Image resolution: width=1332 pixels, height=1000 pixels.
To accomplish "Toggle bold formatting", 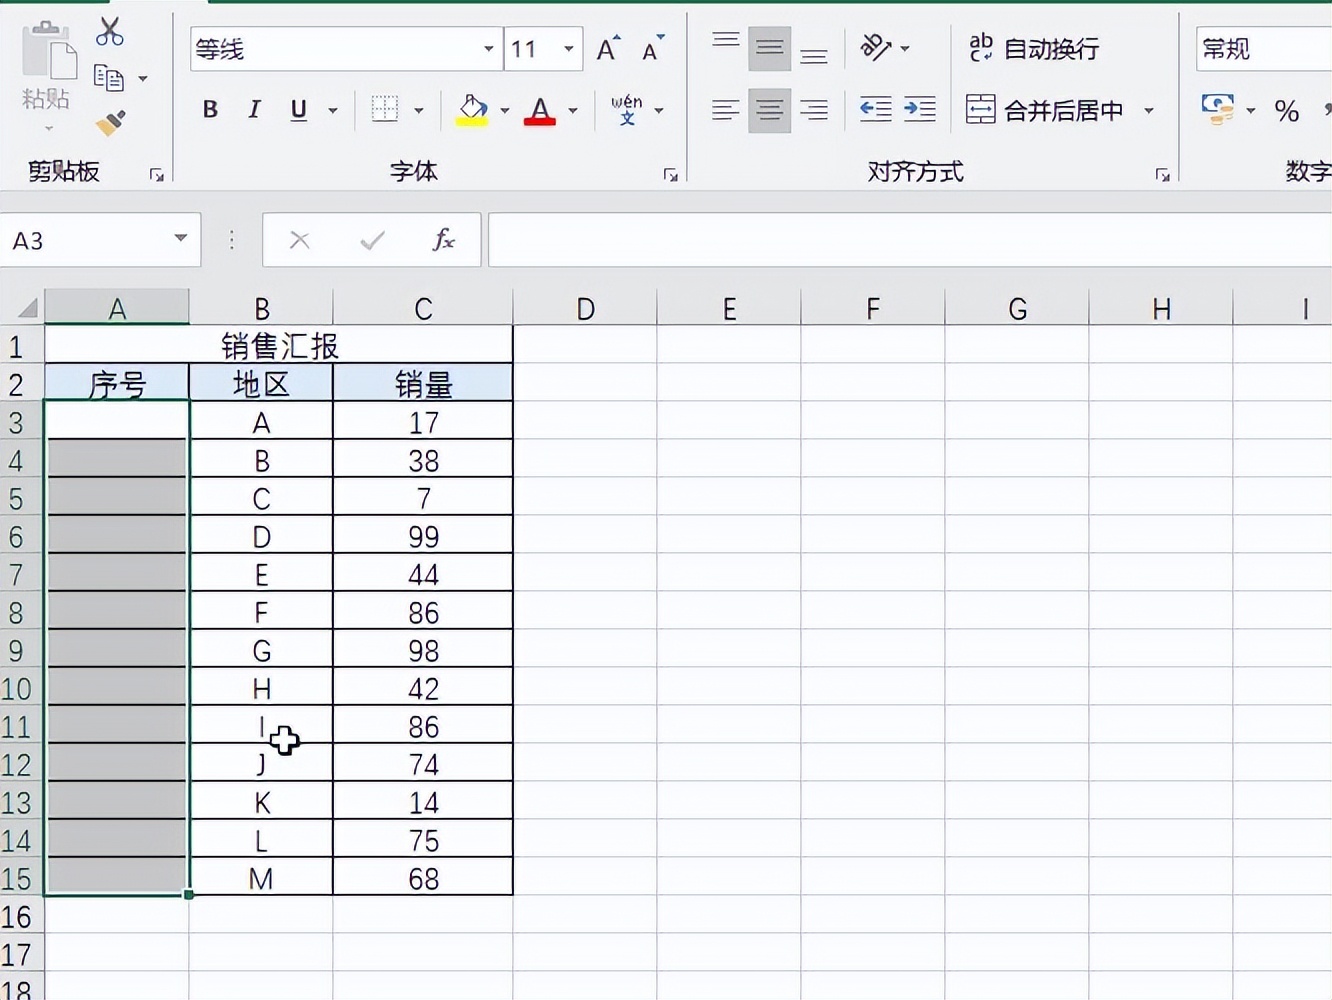I will click(x=210, y=110).
